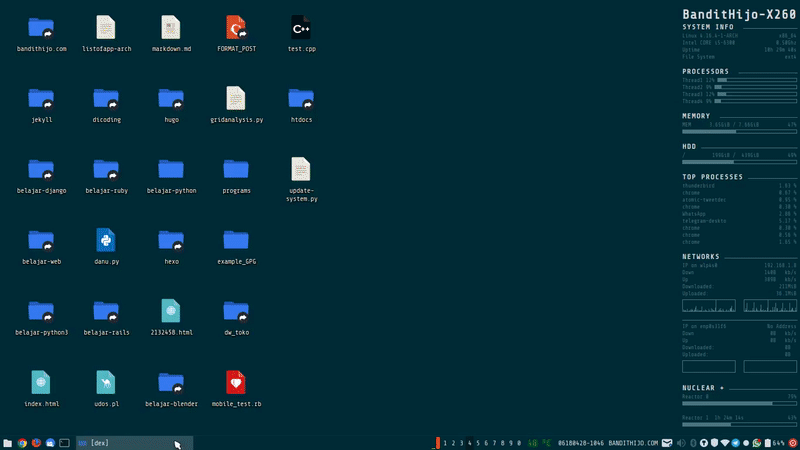Open the FORMAT_POST file icon
This screenshot has height=450, width=800.
pos(236,28)
